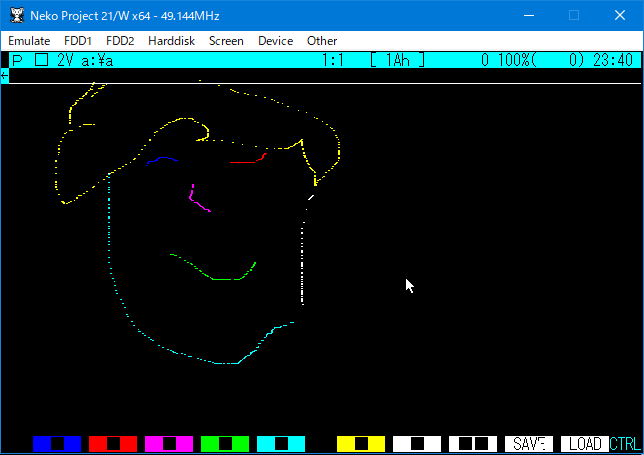Open the FDD2 floppy drive menu
The image size is (644, 455).
click(120, 41)
